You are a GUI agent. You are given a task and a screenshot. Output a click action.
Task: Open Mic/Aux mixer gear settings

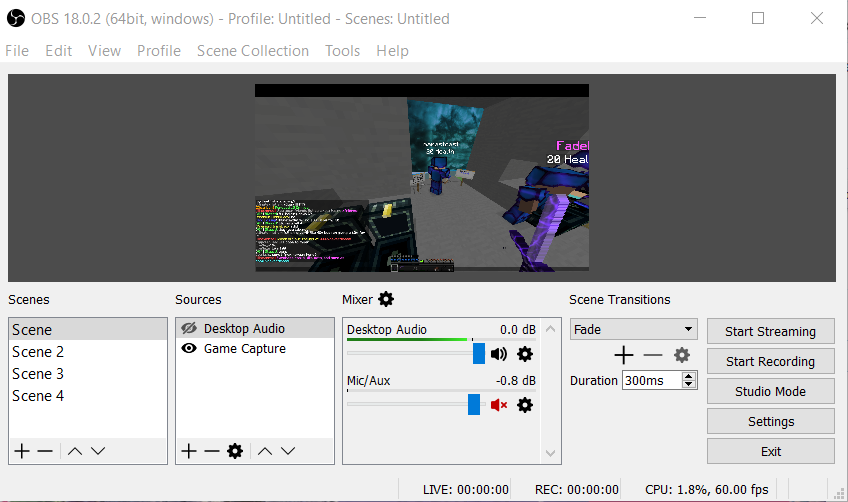[x=525, y=405]
